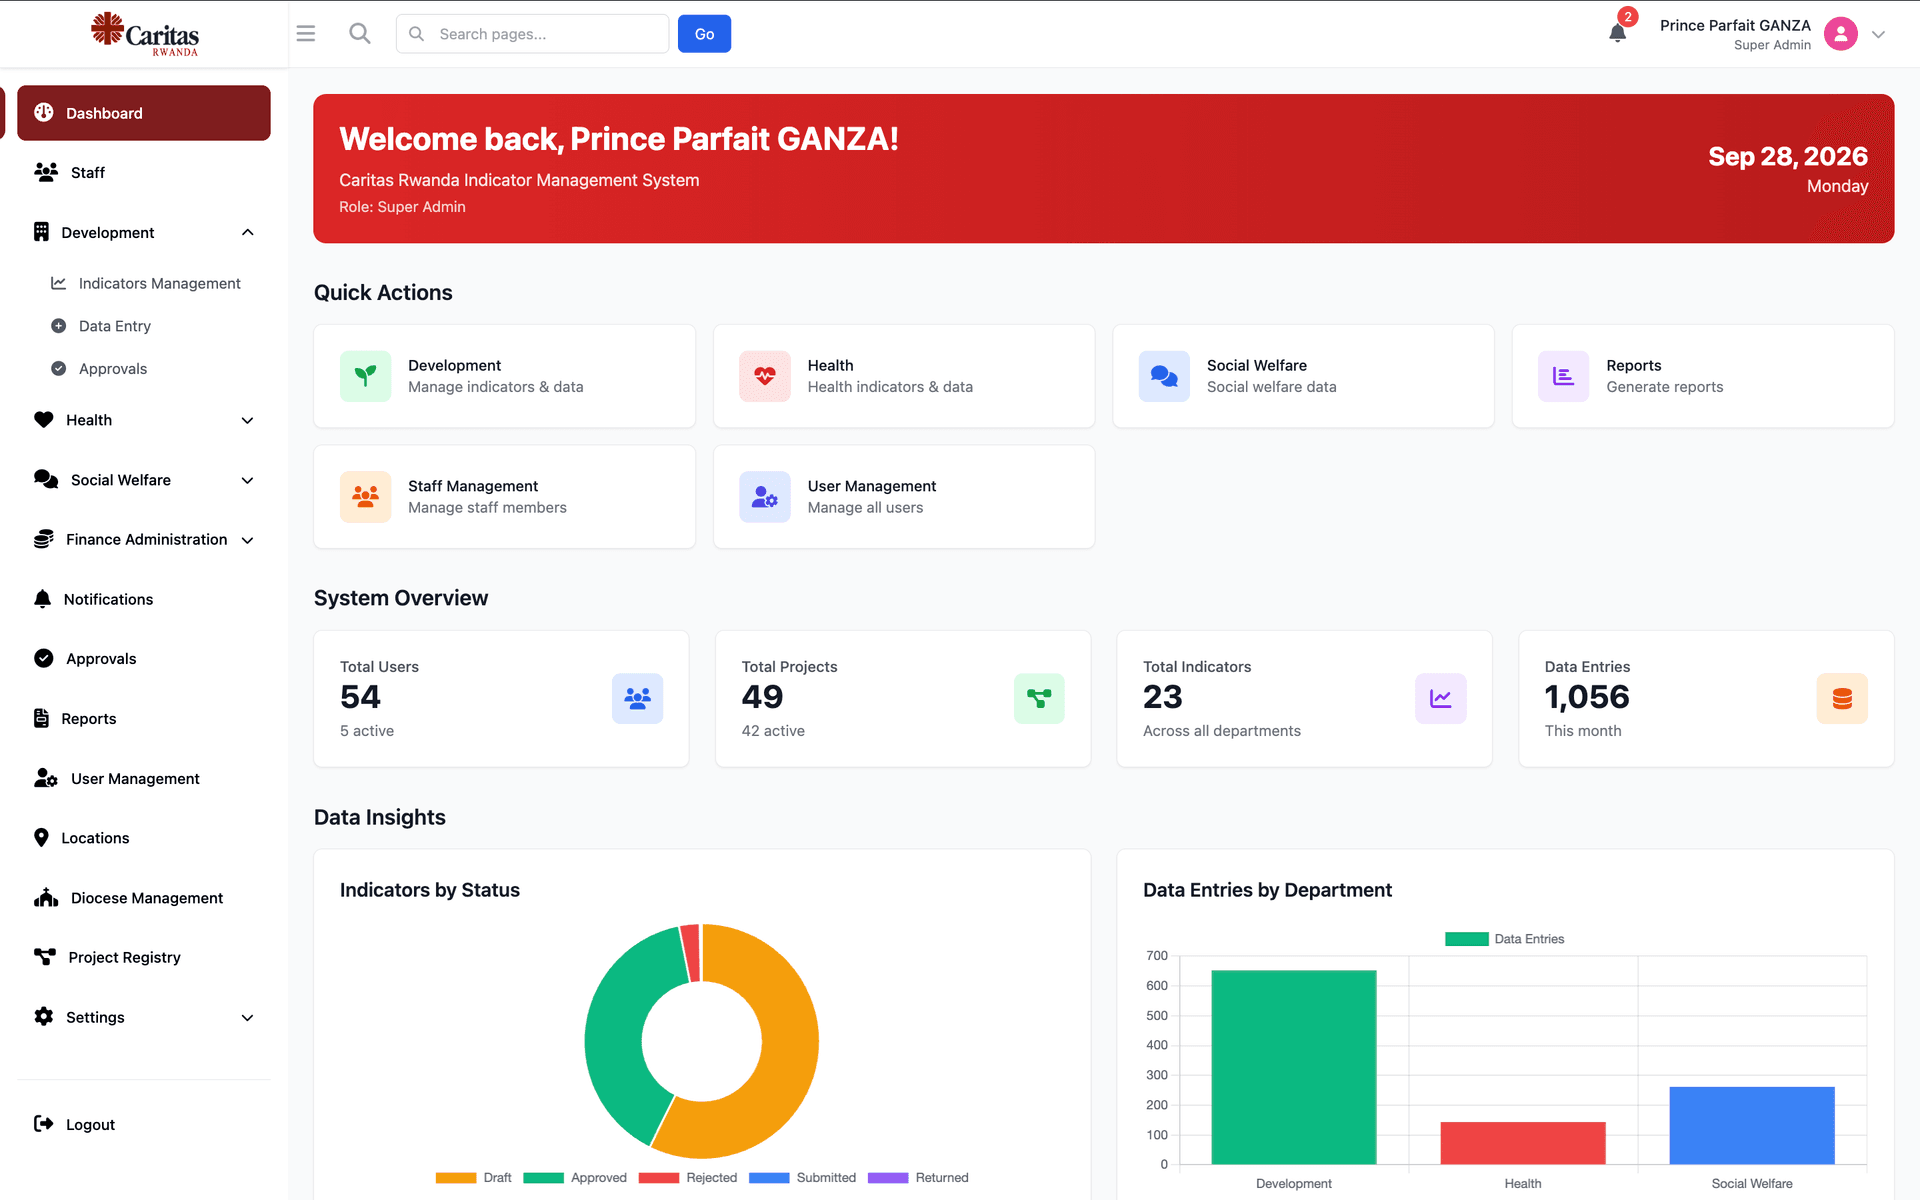Open sidebar User Management link
Screen dimensions: 1920x1200
click(144, 778)
